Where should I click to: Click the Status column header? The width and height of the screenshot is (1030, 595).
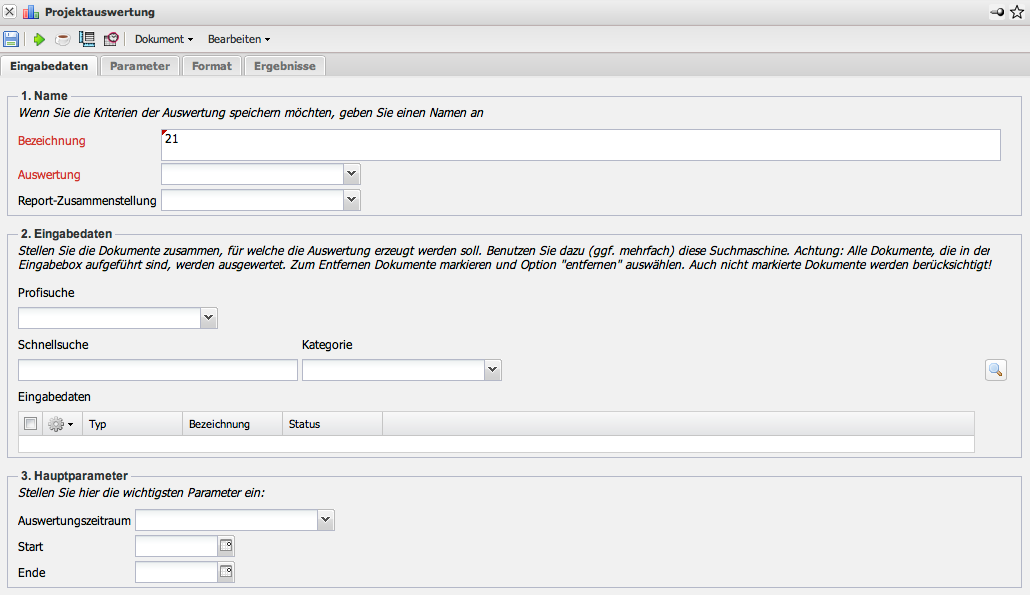(x=332, y=424)
